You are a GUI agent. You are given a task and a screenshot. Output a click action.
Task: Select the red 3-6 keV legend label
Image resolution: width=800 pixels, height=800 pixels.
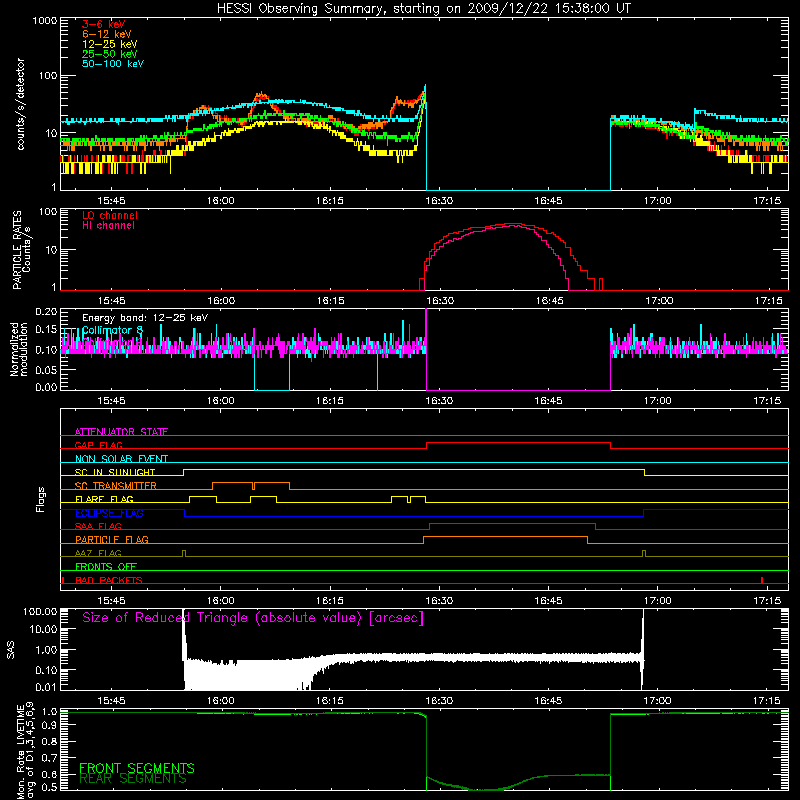click(x=103, y=24)
